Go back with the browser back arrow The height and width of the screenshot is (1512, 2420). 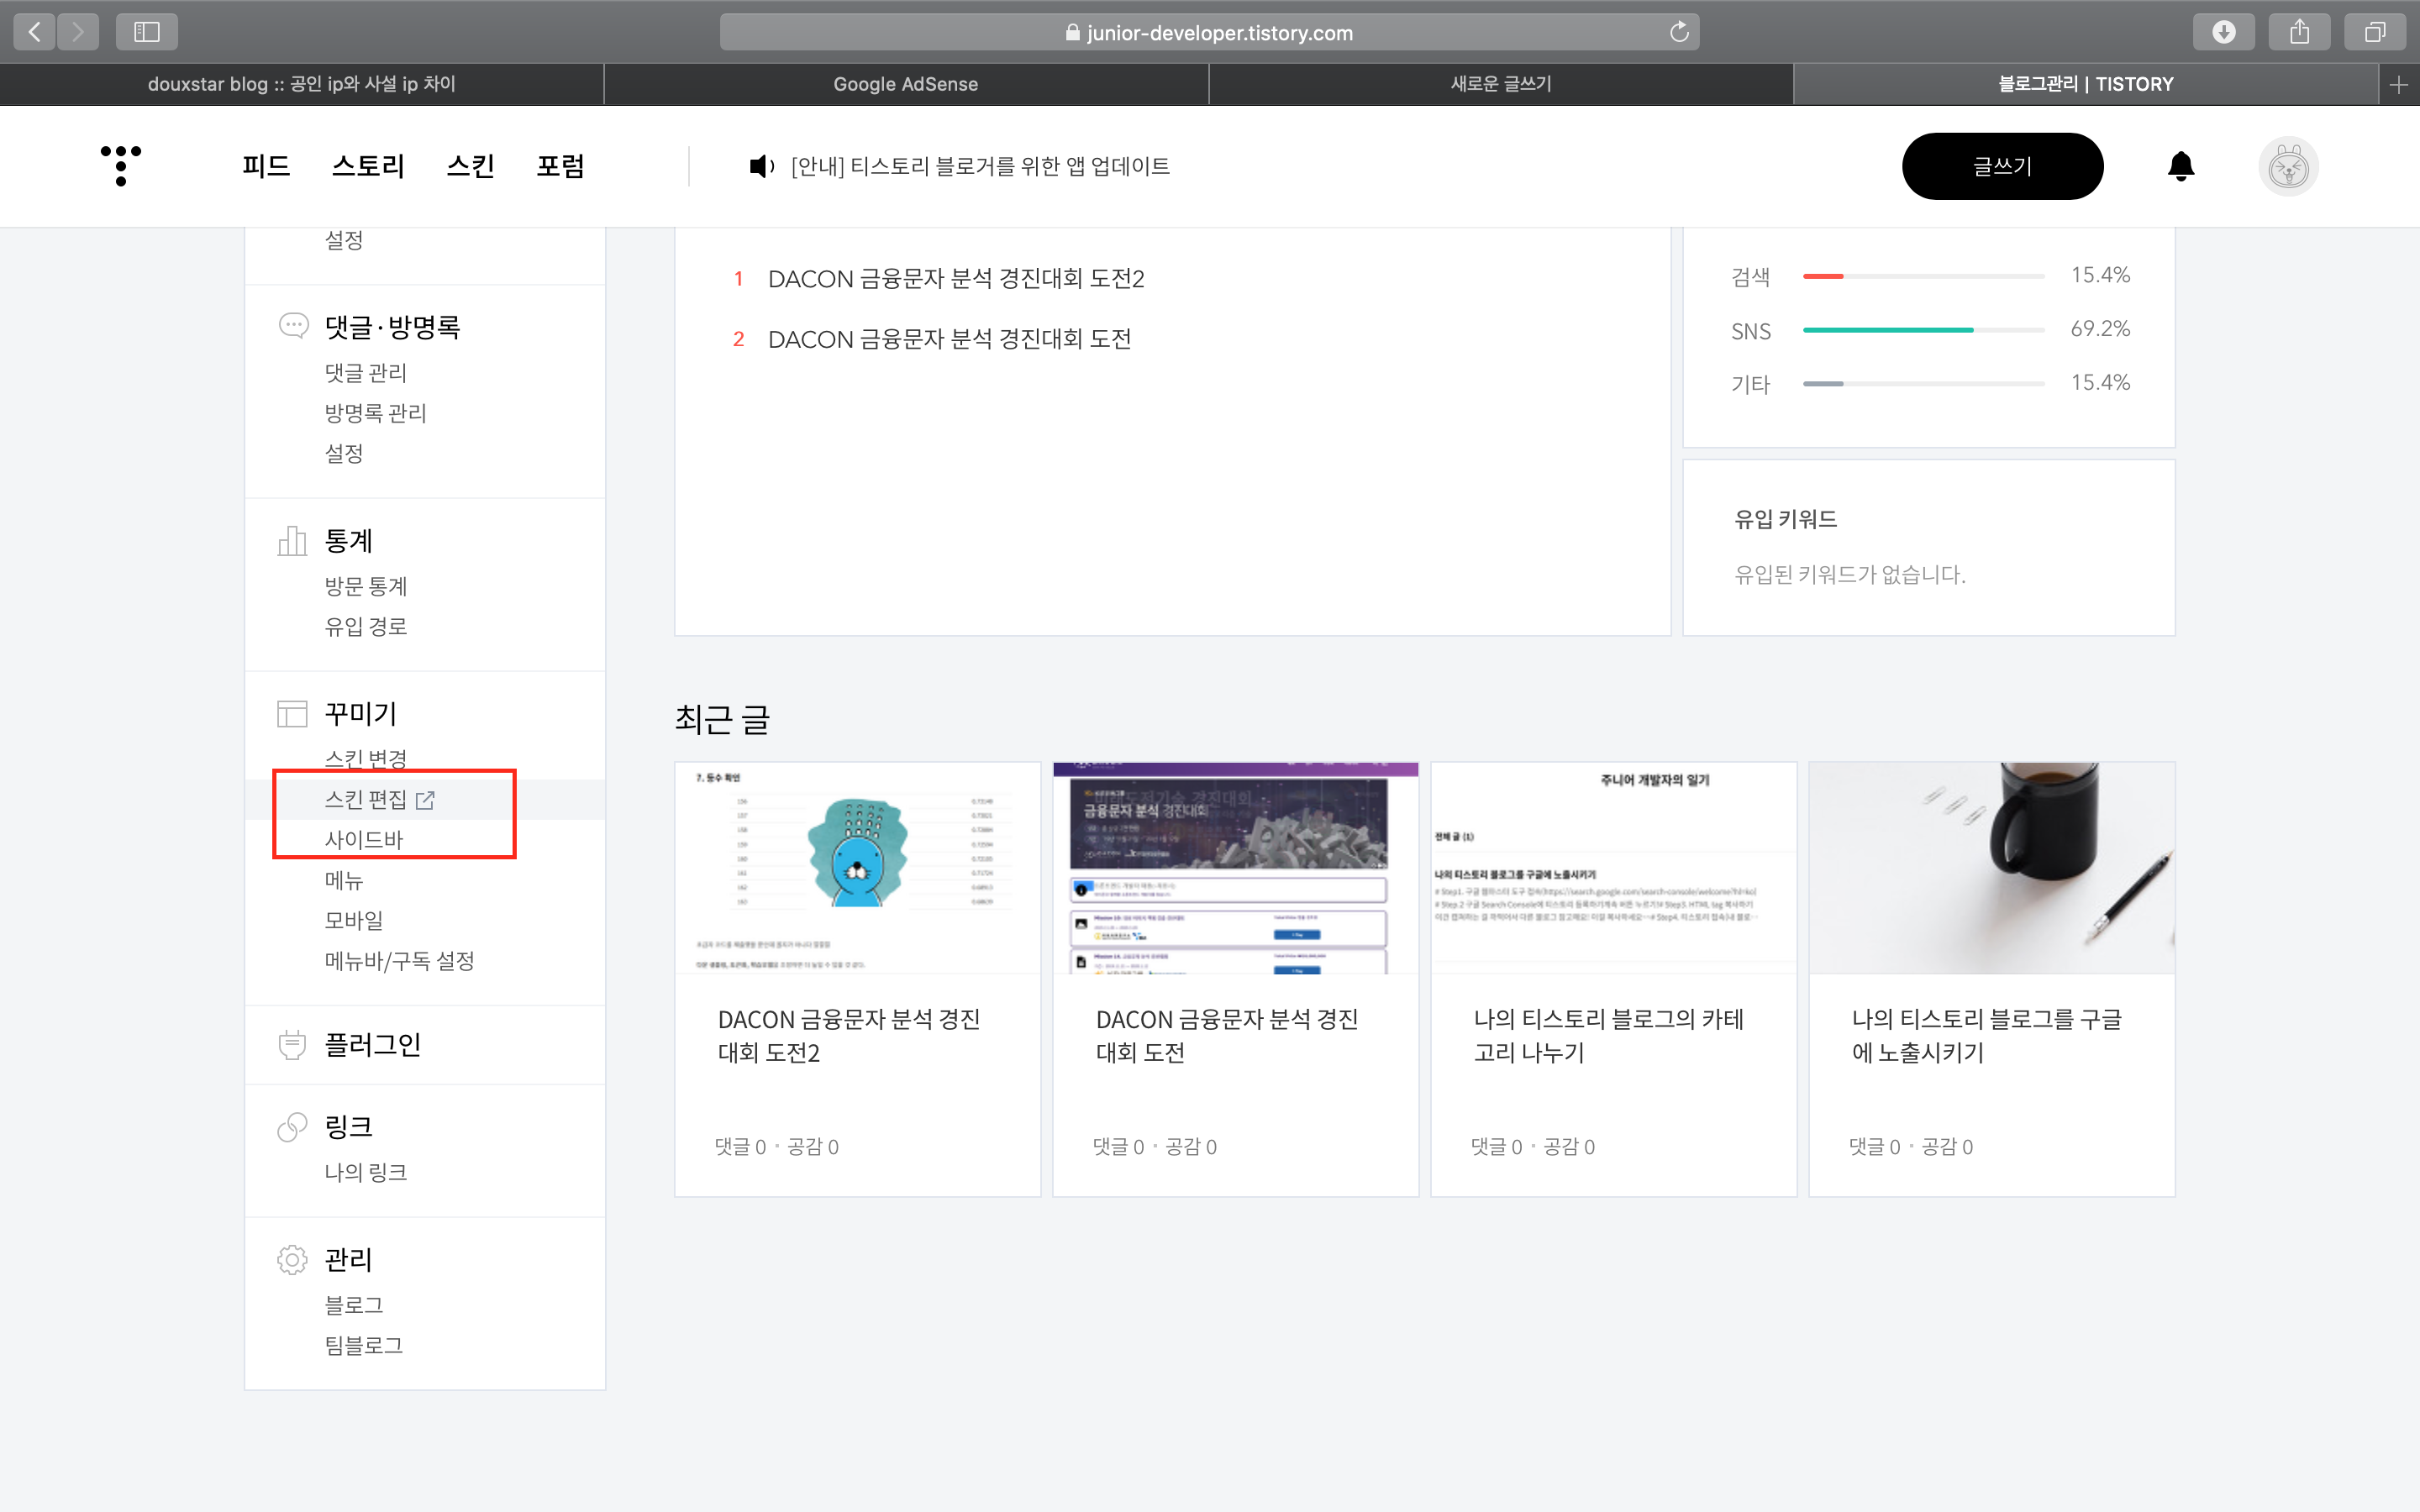click(35, 32)
